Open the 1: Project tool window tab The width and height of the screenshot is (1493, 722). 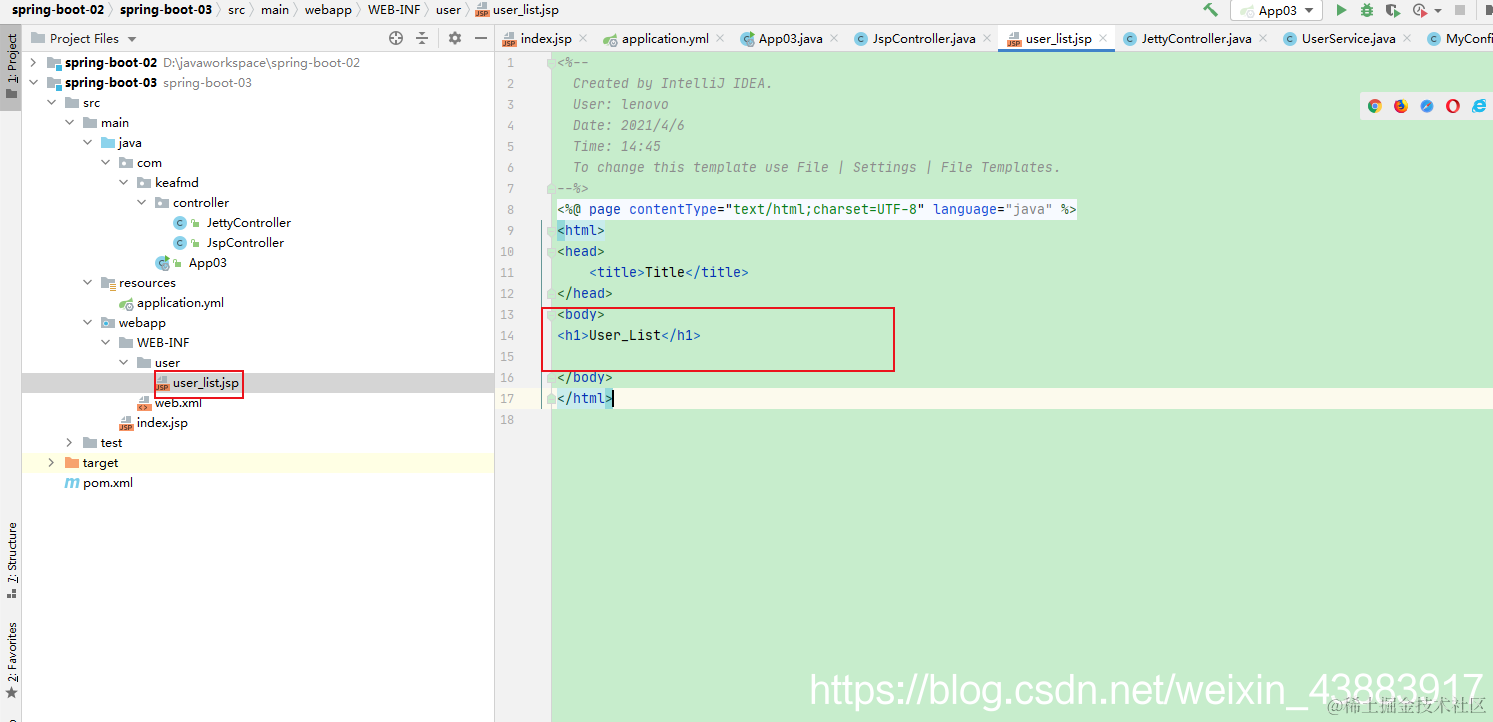(x=11, y=66)
